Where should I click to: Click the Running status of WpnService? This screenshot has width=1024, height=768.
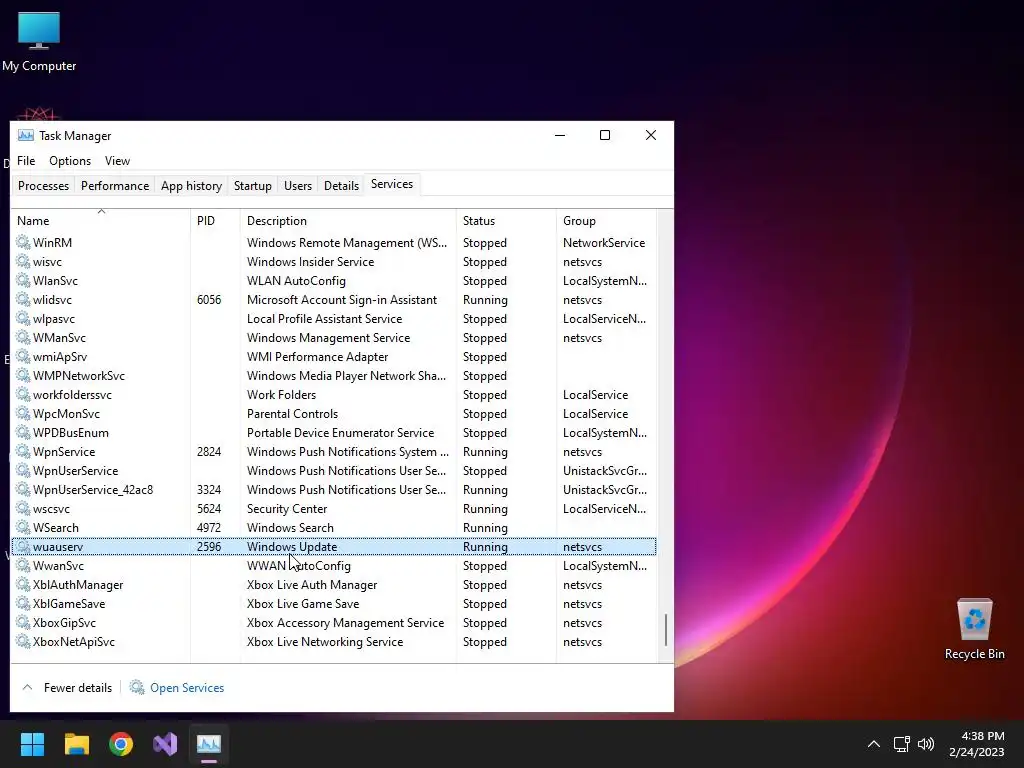click(485, 451)
